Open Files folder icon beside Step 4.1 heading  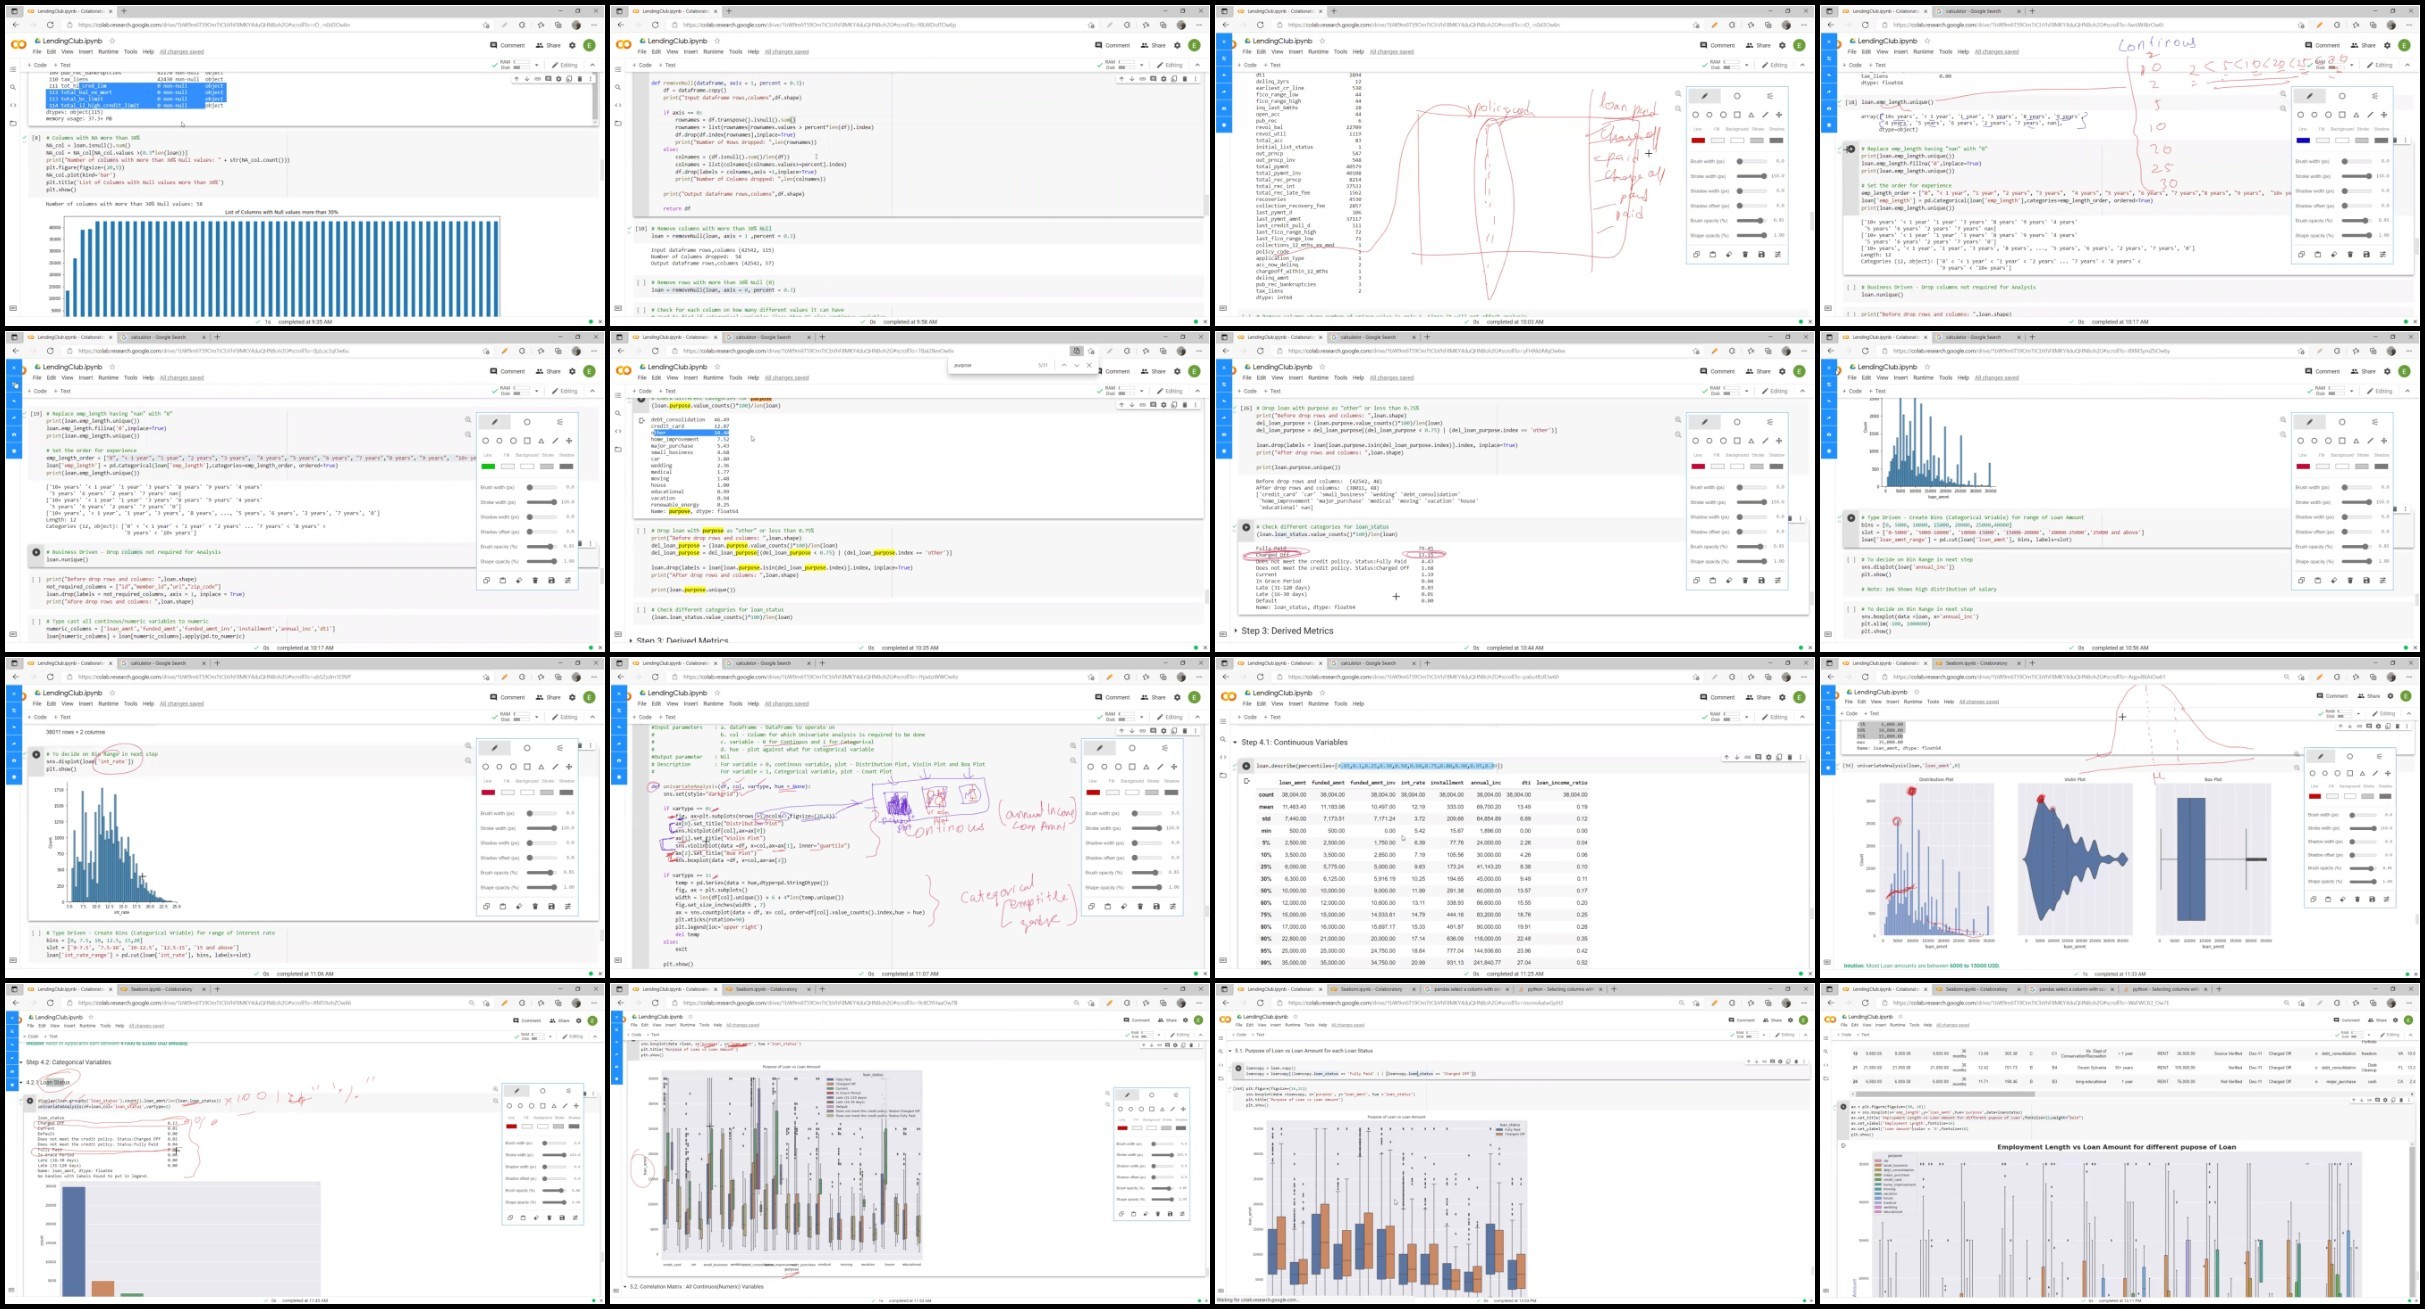(x=1222, y=774)
